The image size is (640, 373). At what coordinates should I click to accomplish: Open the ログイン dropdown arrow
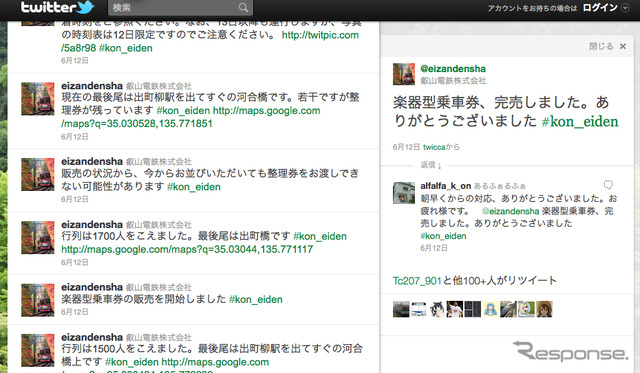[625, 8]
